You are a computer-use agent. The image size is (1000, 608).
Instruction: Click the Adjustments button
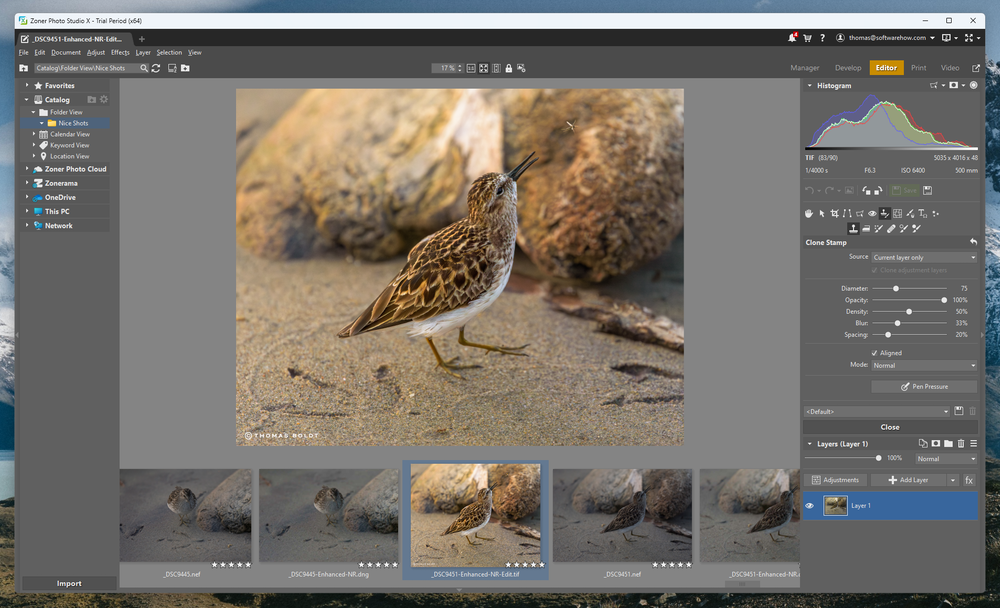point(835,480)
